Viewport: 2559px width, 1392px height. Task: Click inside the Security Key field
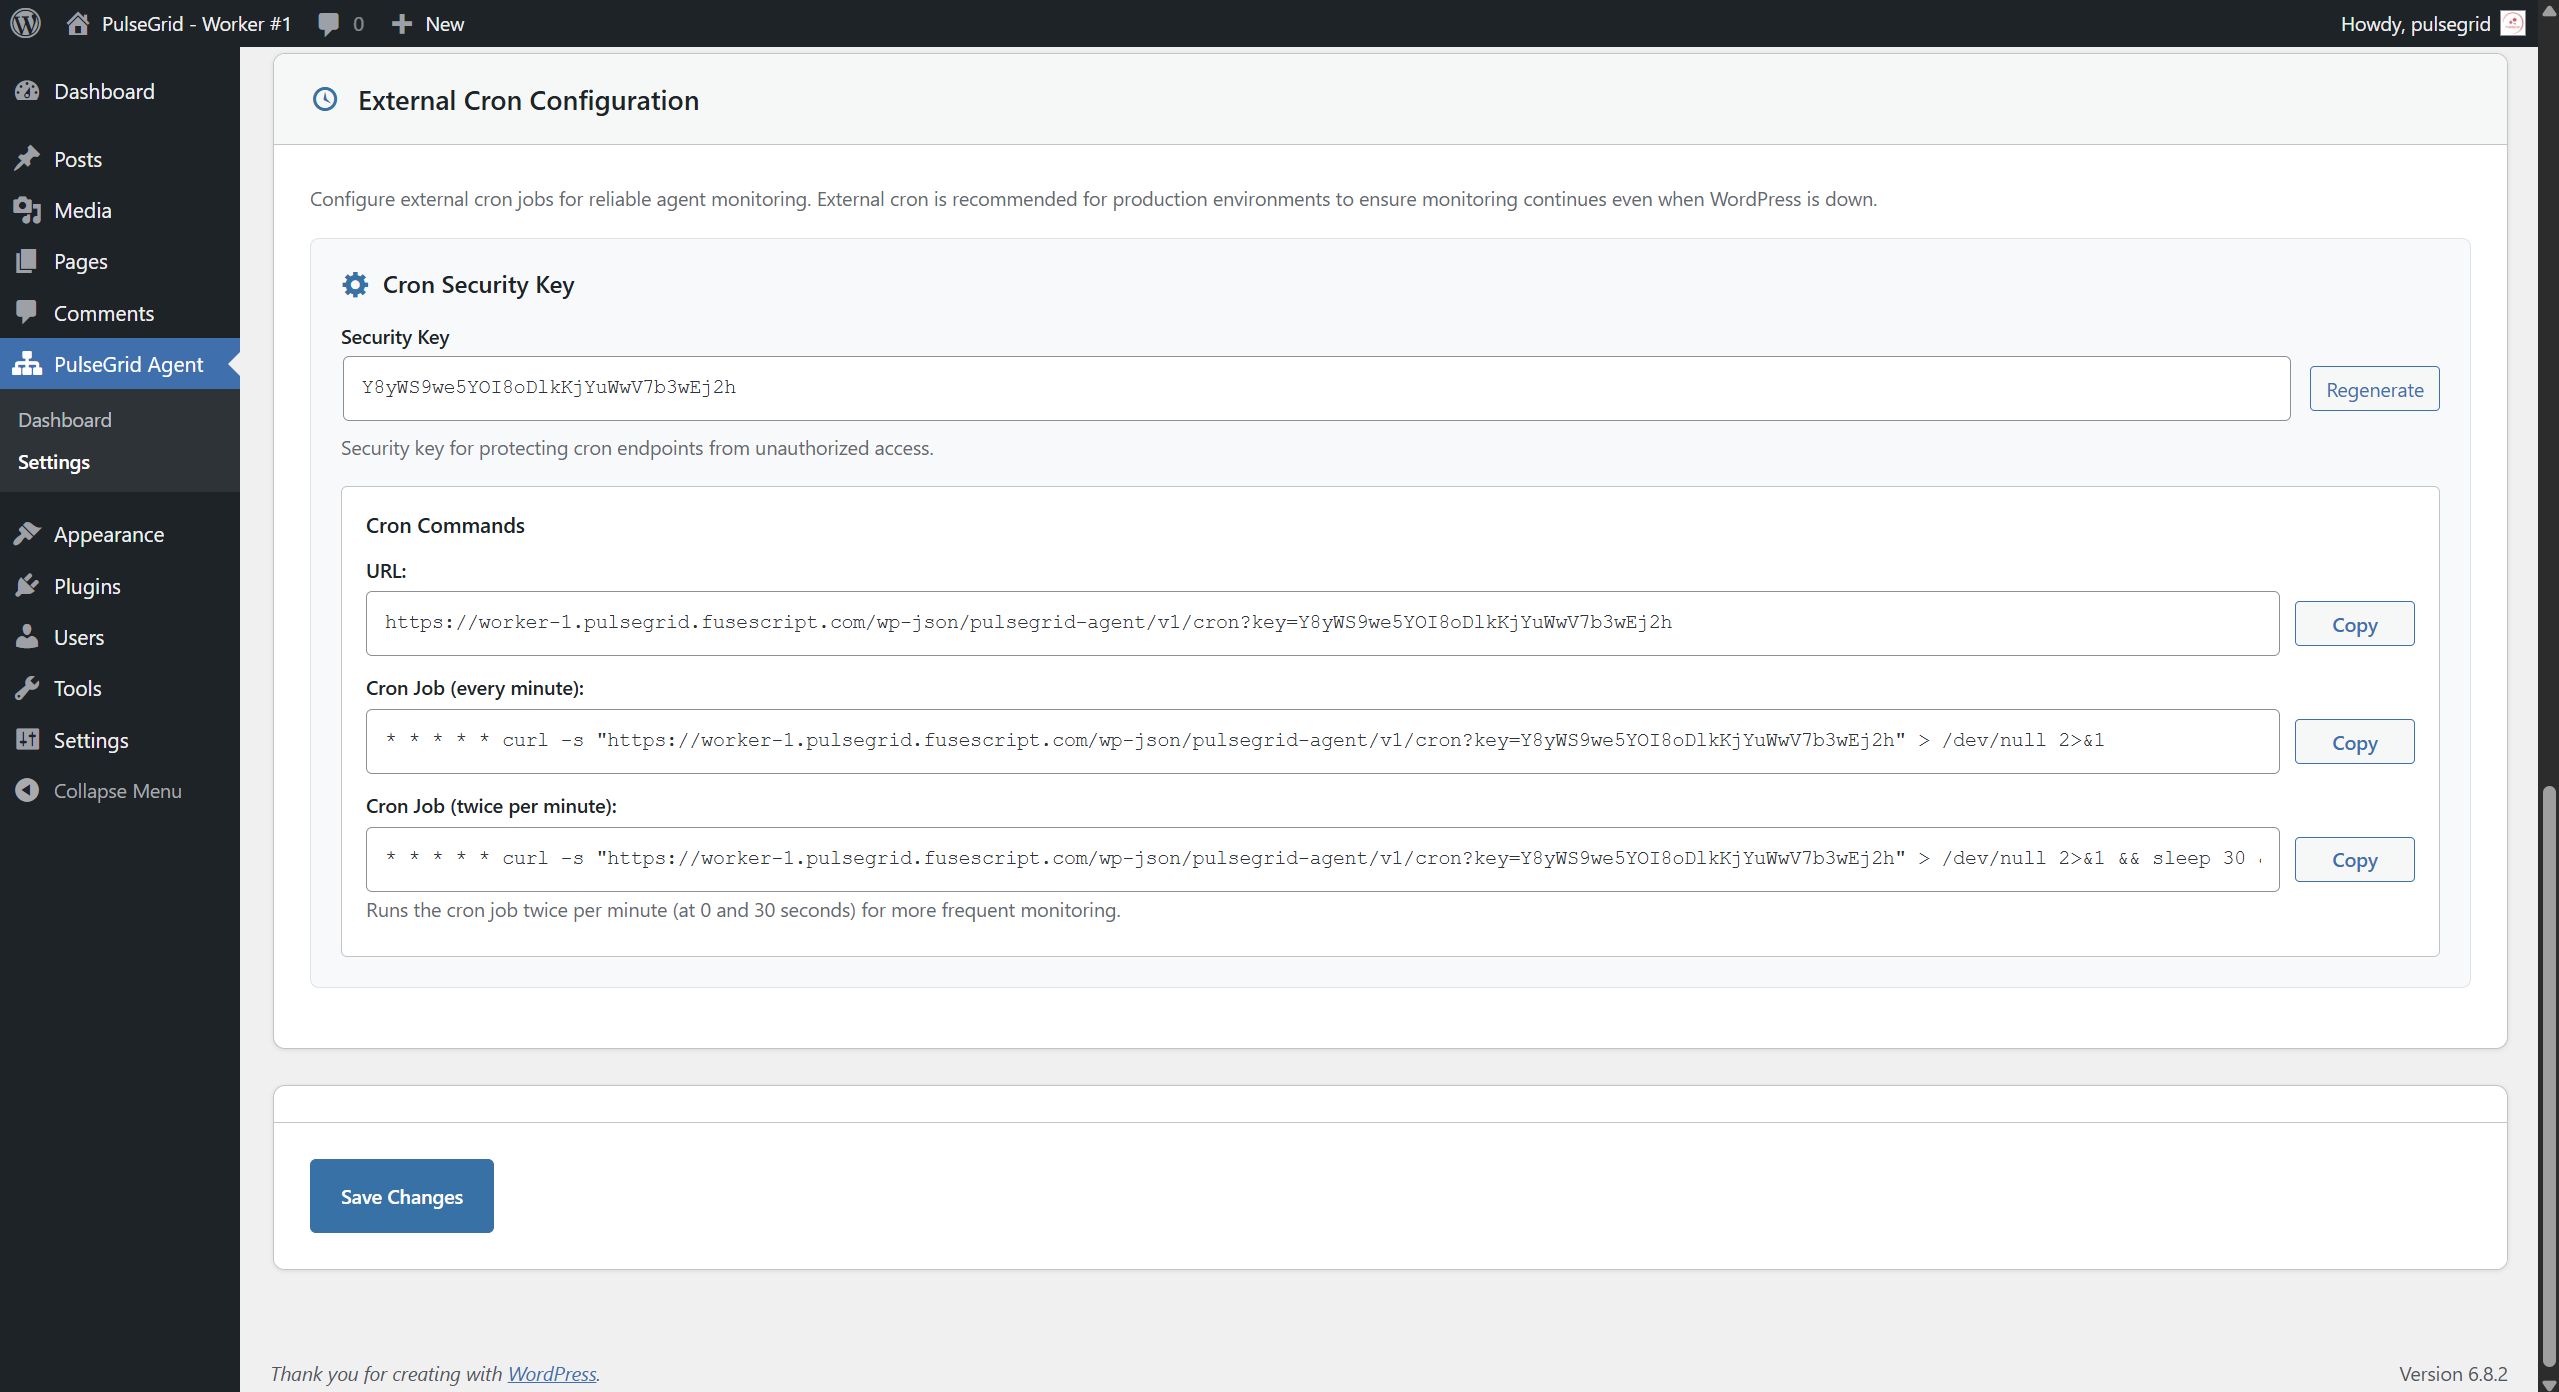[x=1315, y=388]
